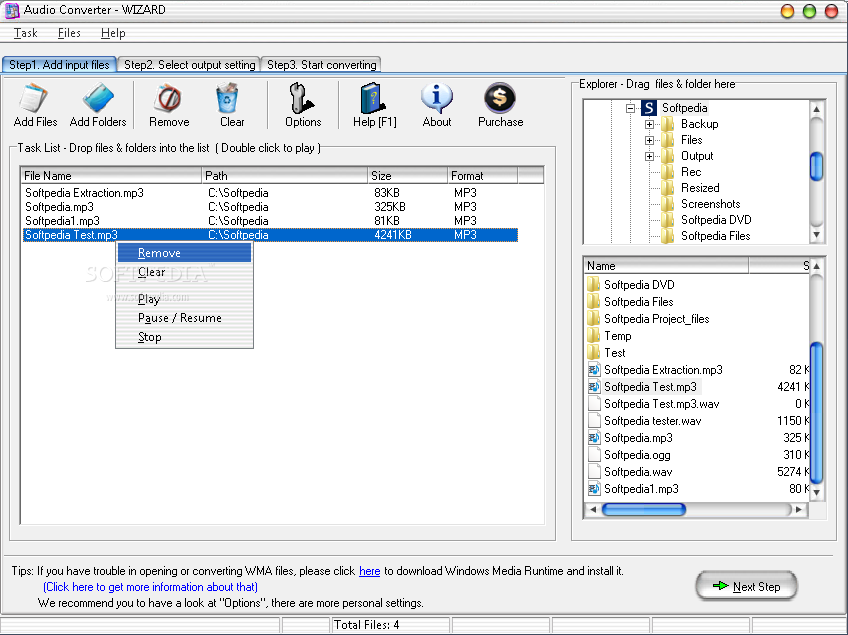Click the file list vertical scrollbar thumb
This screenshot has width=848, height=635.
pyautogui.click(x=817, y=412)
